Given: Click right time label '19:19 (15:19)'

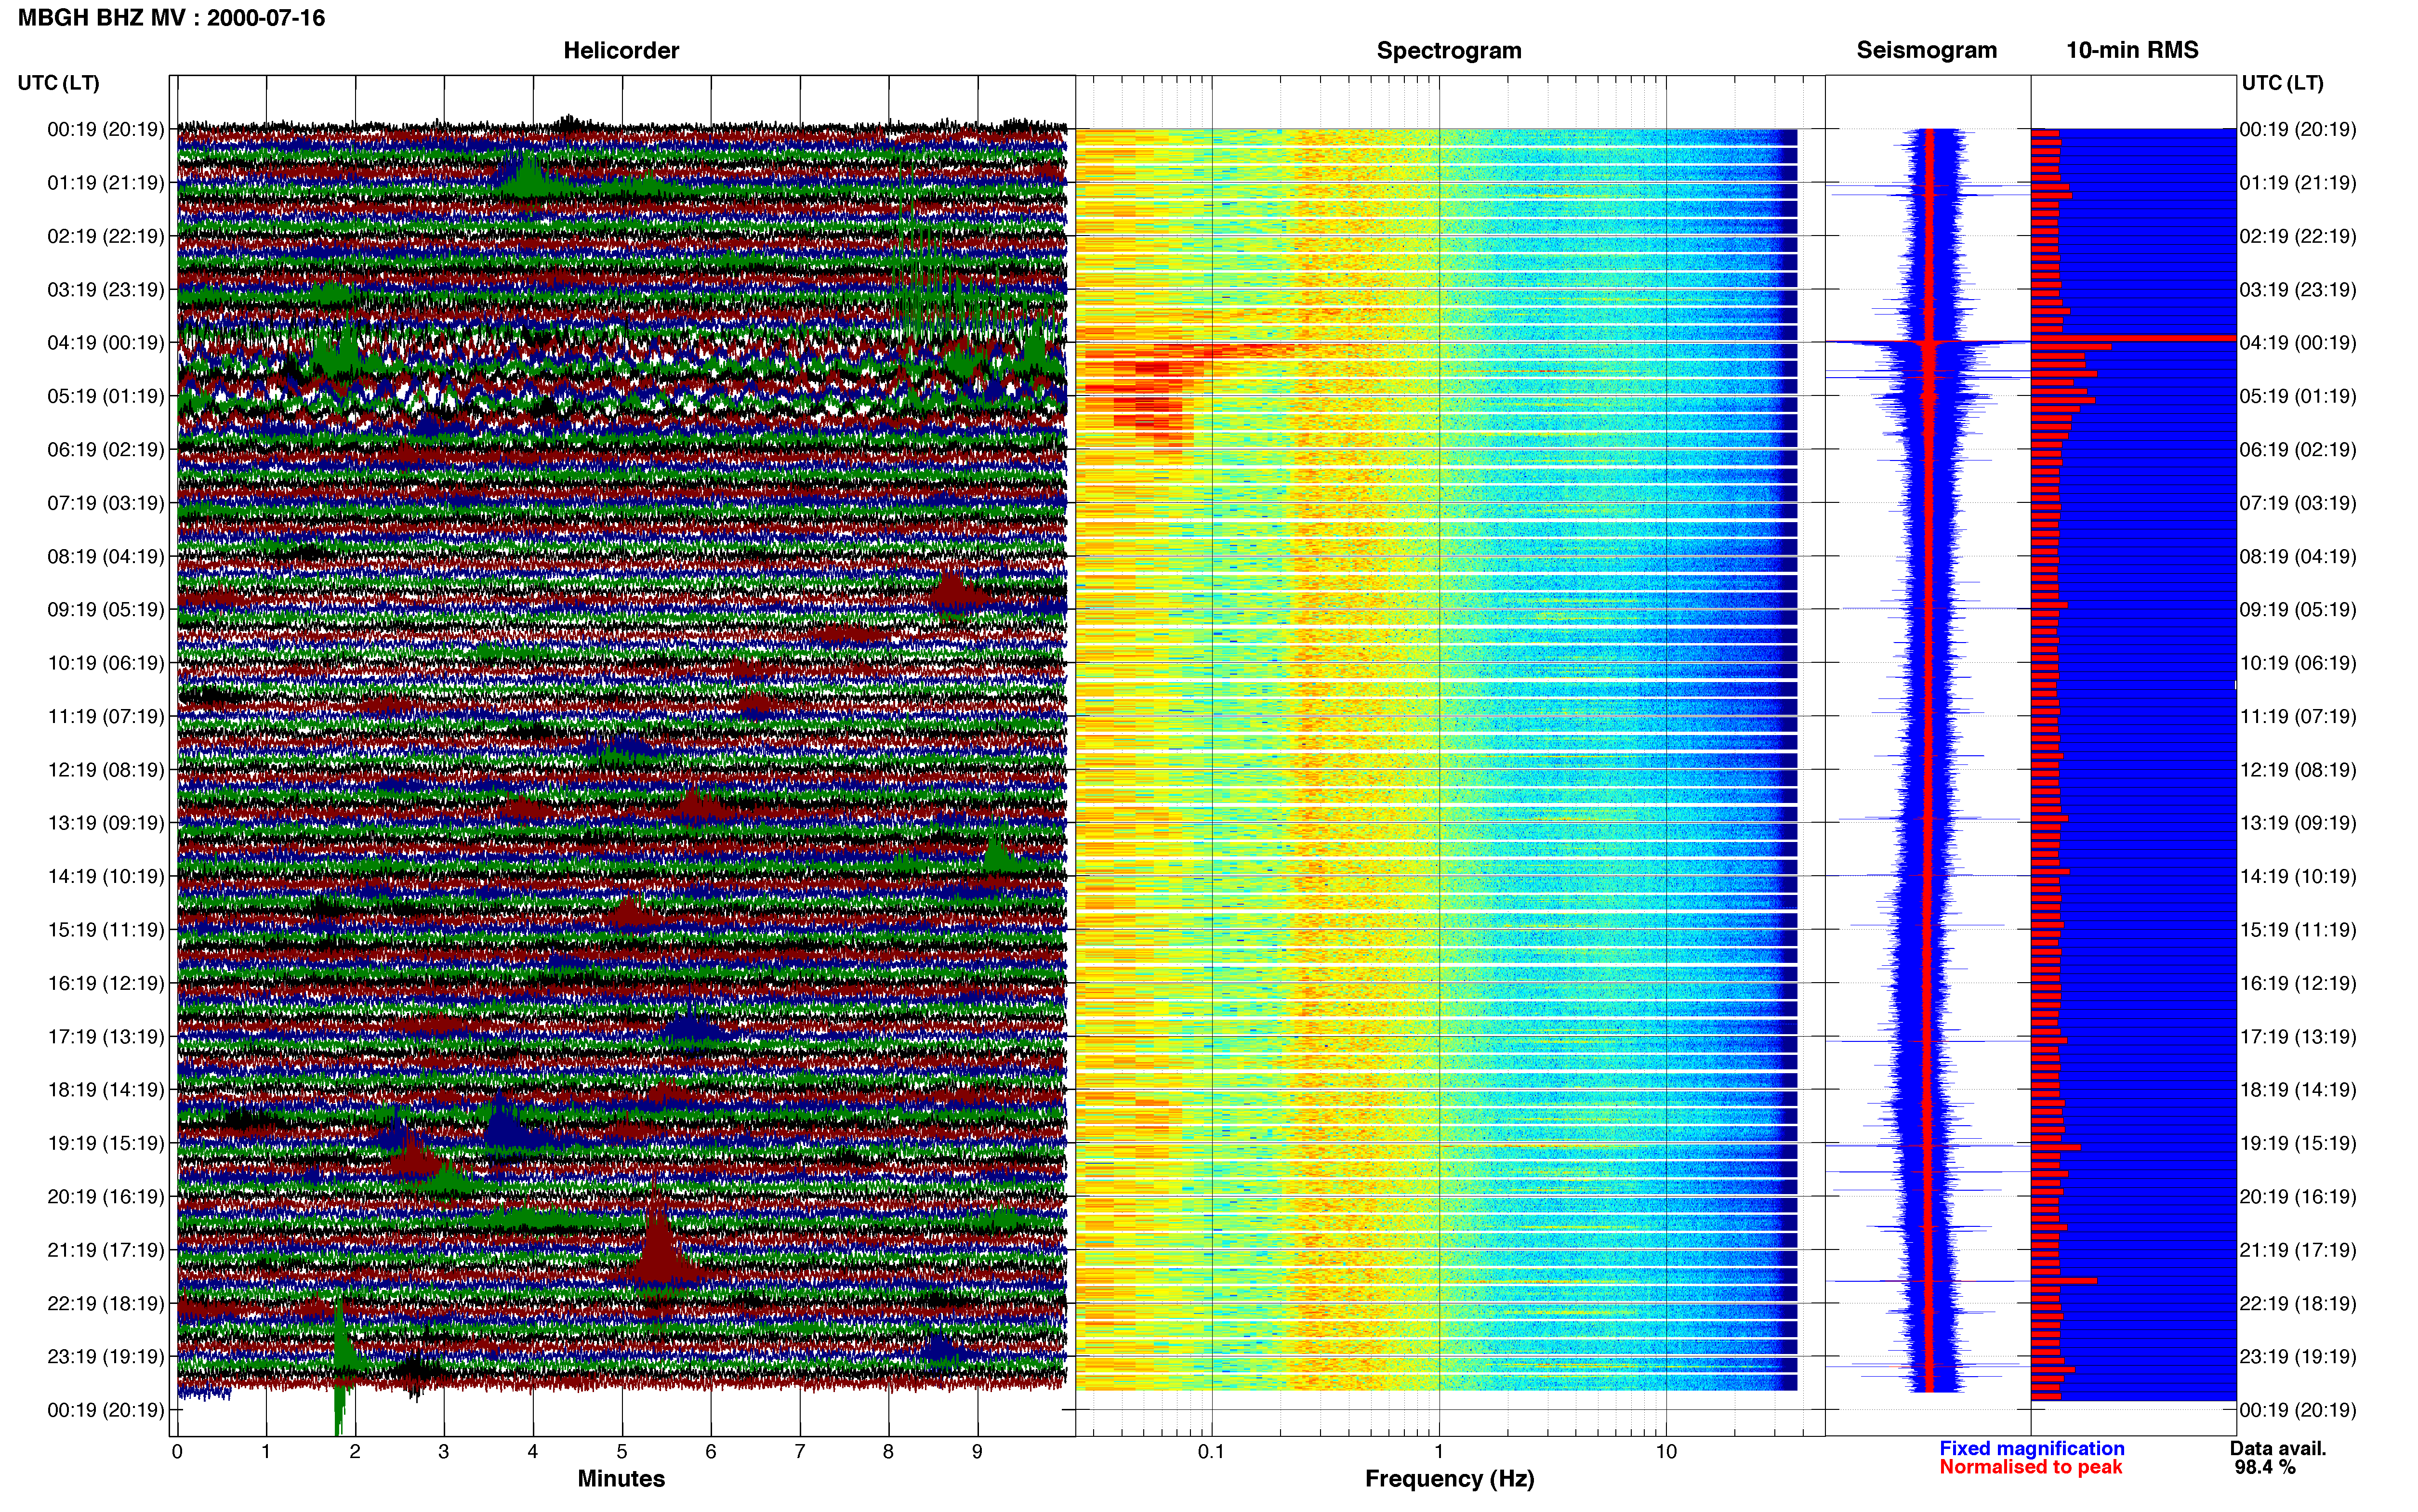Looking at the screenshot, I should click(2298, 1143).
